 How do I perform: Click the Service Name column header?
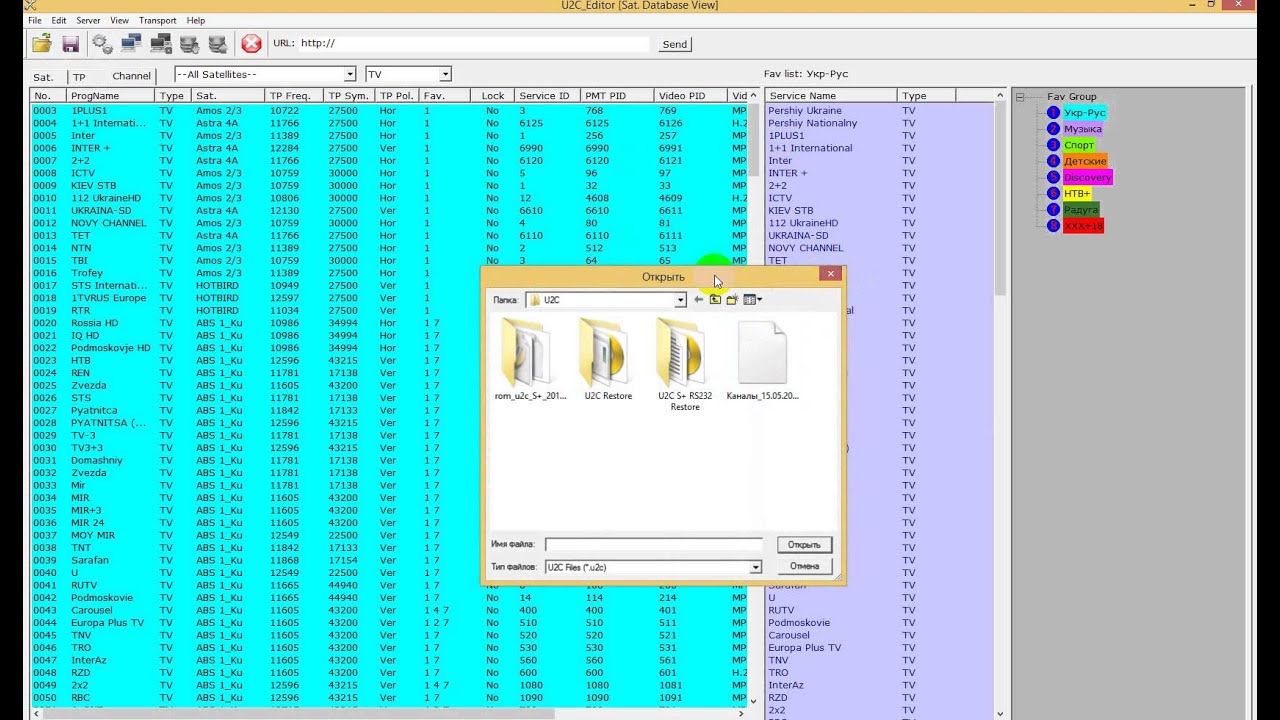(832, 96)
